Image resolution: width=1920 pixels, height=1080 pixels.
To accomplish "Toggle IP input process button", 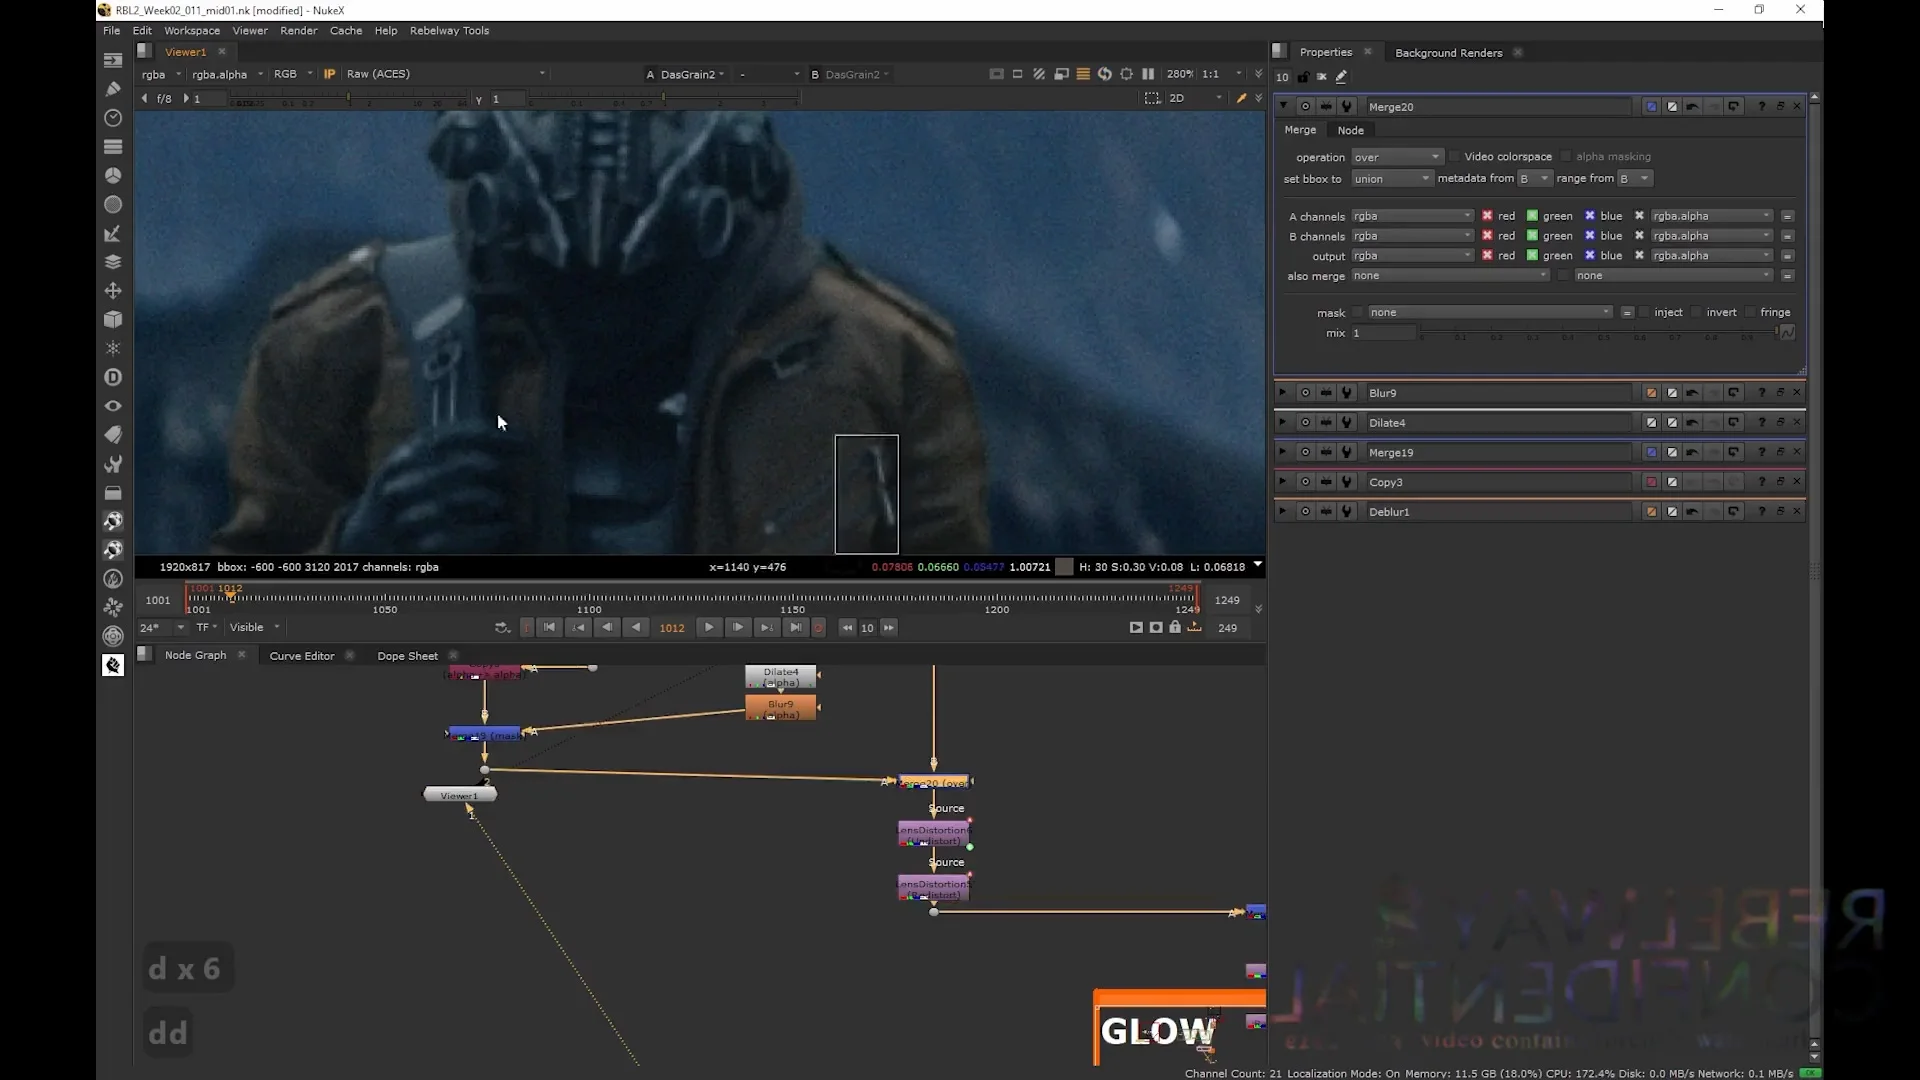I will click(x=329, y=74).
